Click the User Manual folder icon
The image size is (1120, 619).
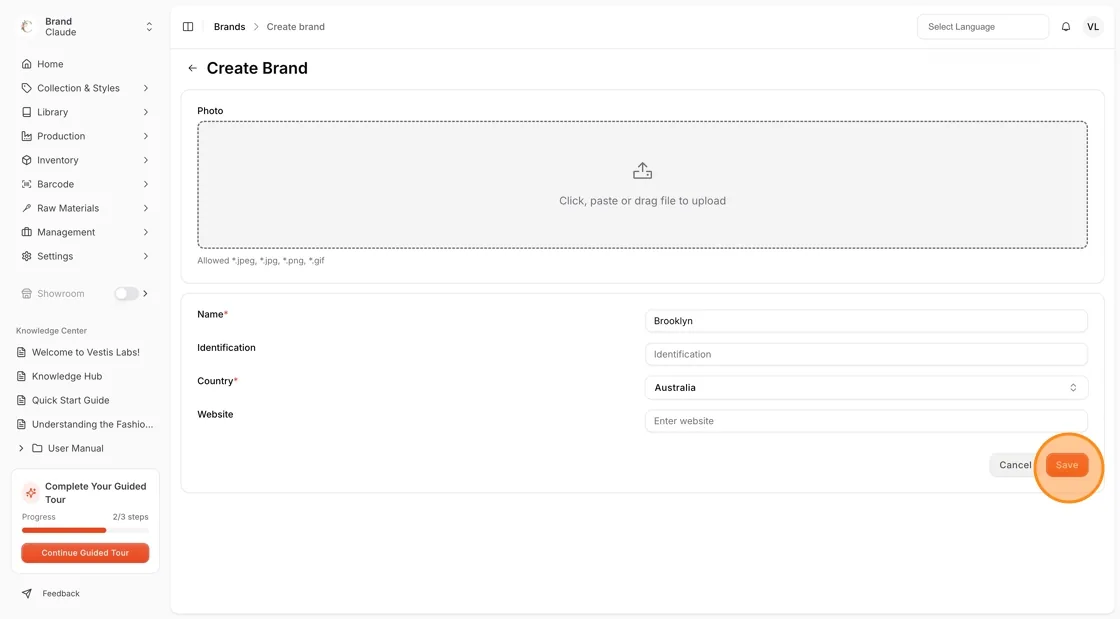click(37, 448)
